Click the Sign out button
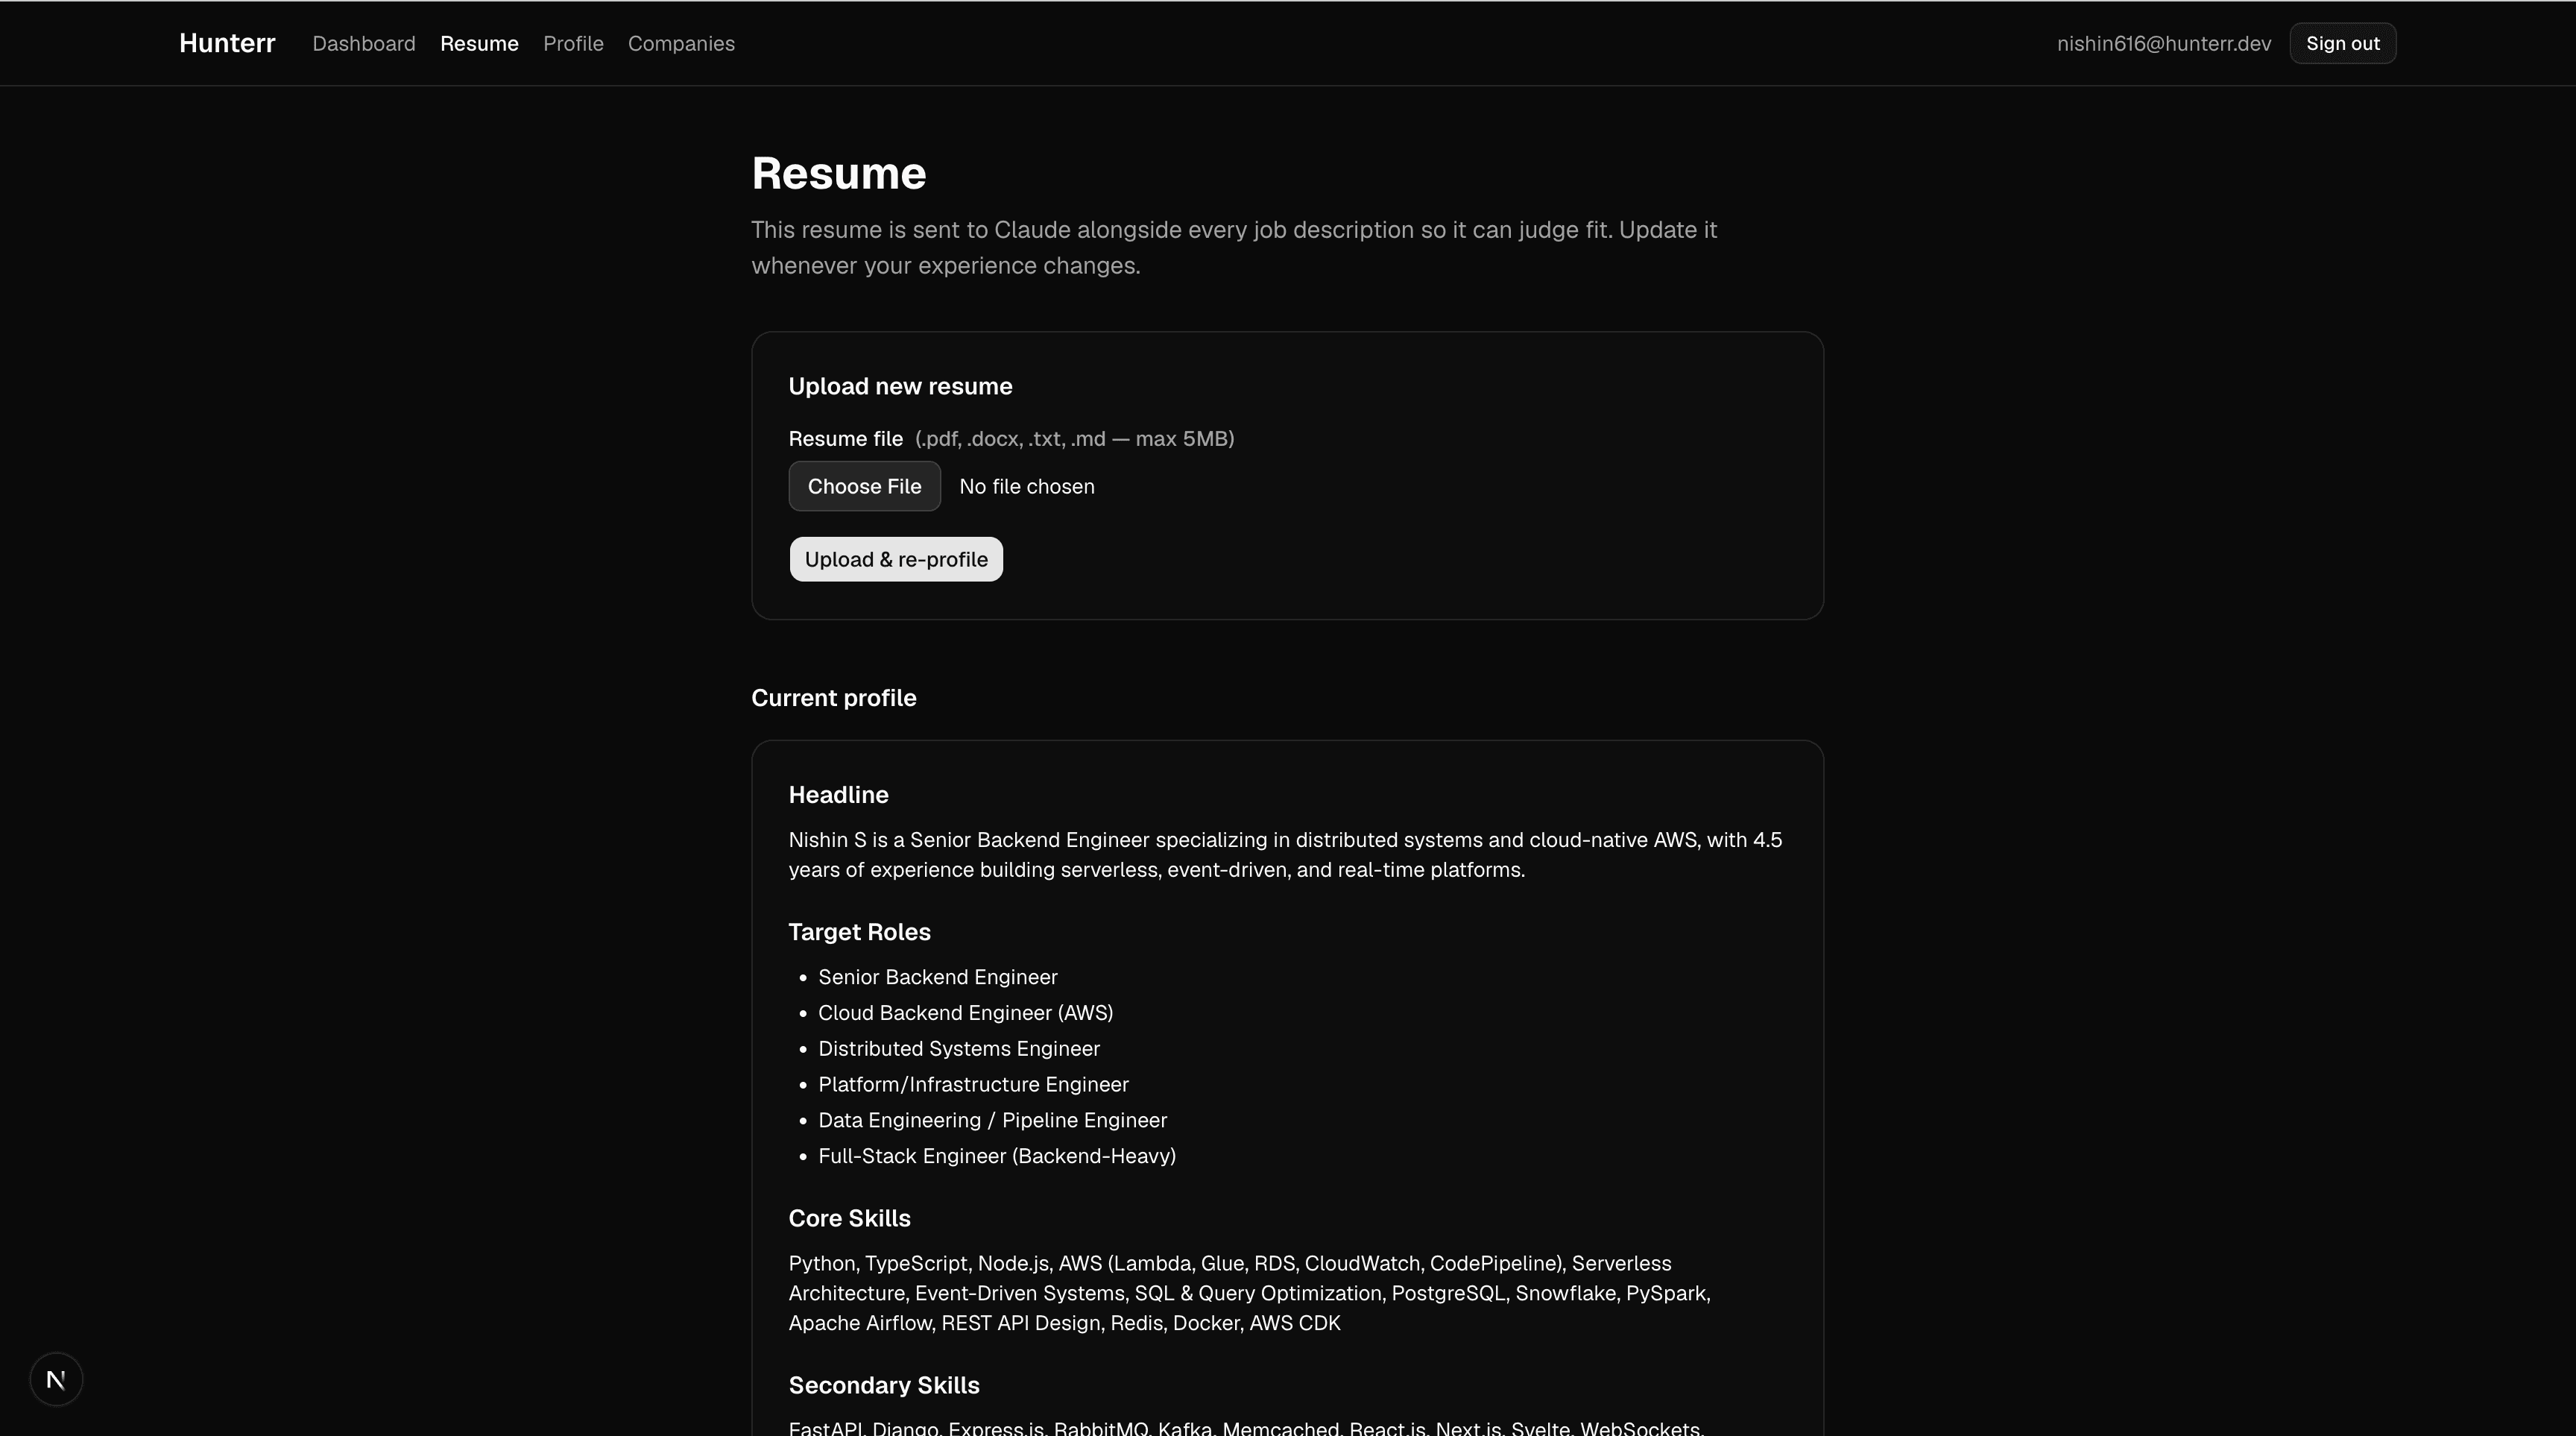The width and height of the screenshot is (2576, 1436). (x=2342, y=43)
